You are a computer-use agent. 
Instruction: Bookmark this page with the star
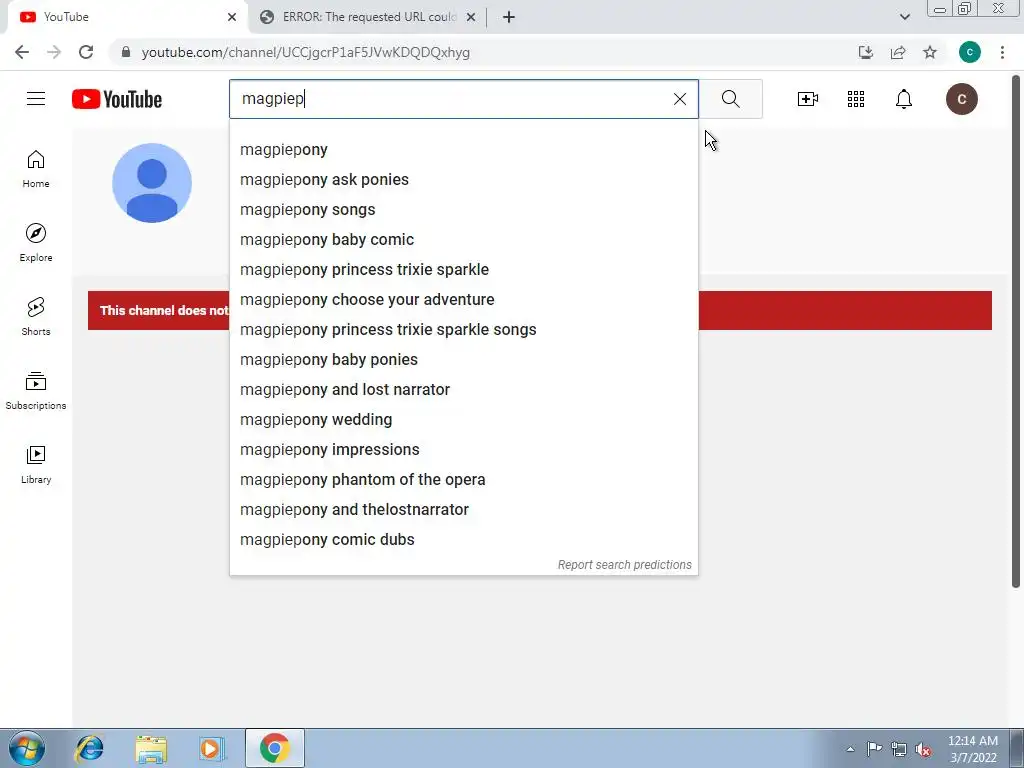pyautogui.click(x=930, y=52)
